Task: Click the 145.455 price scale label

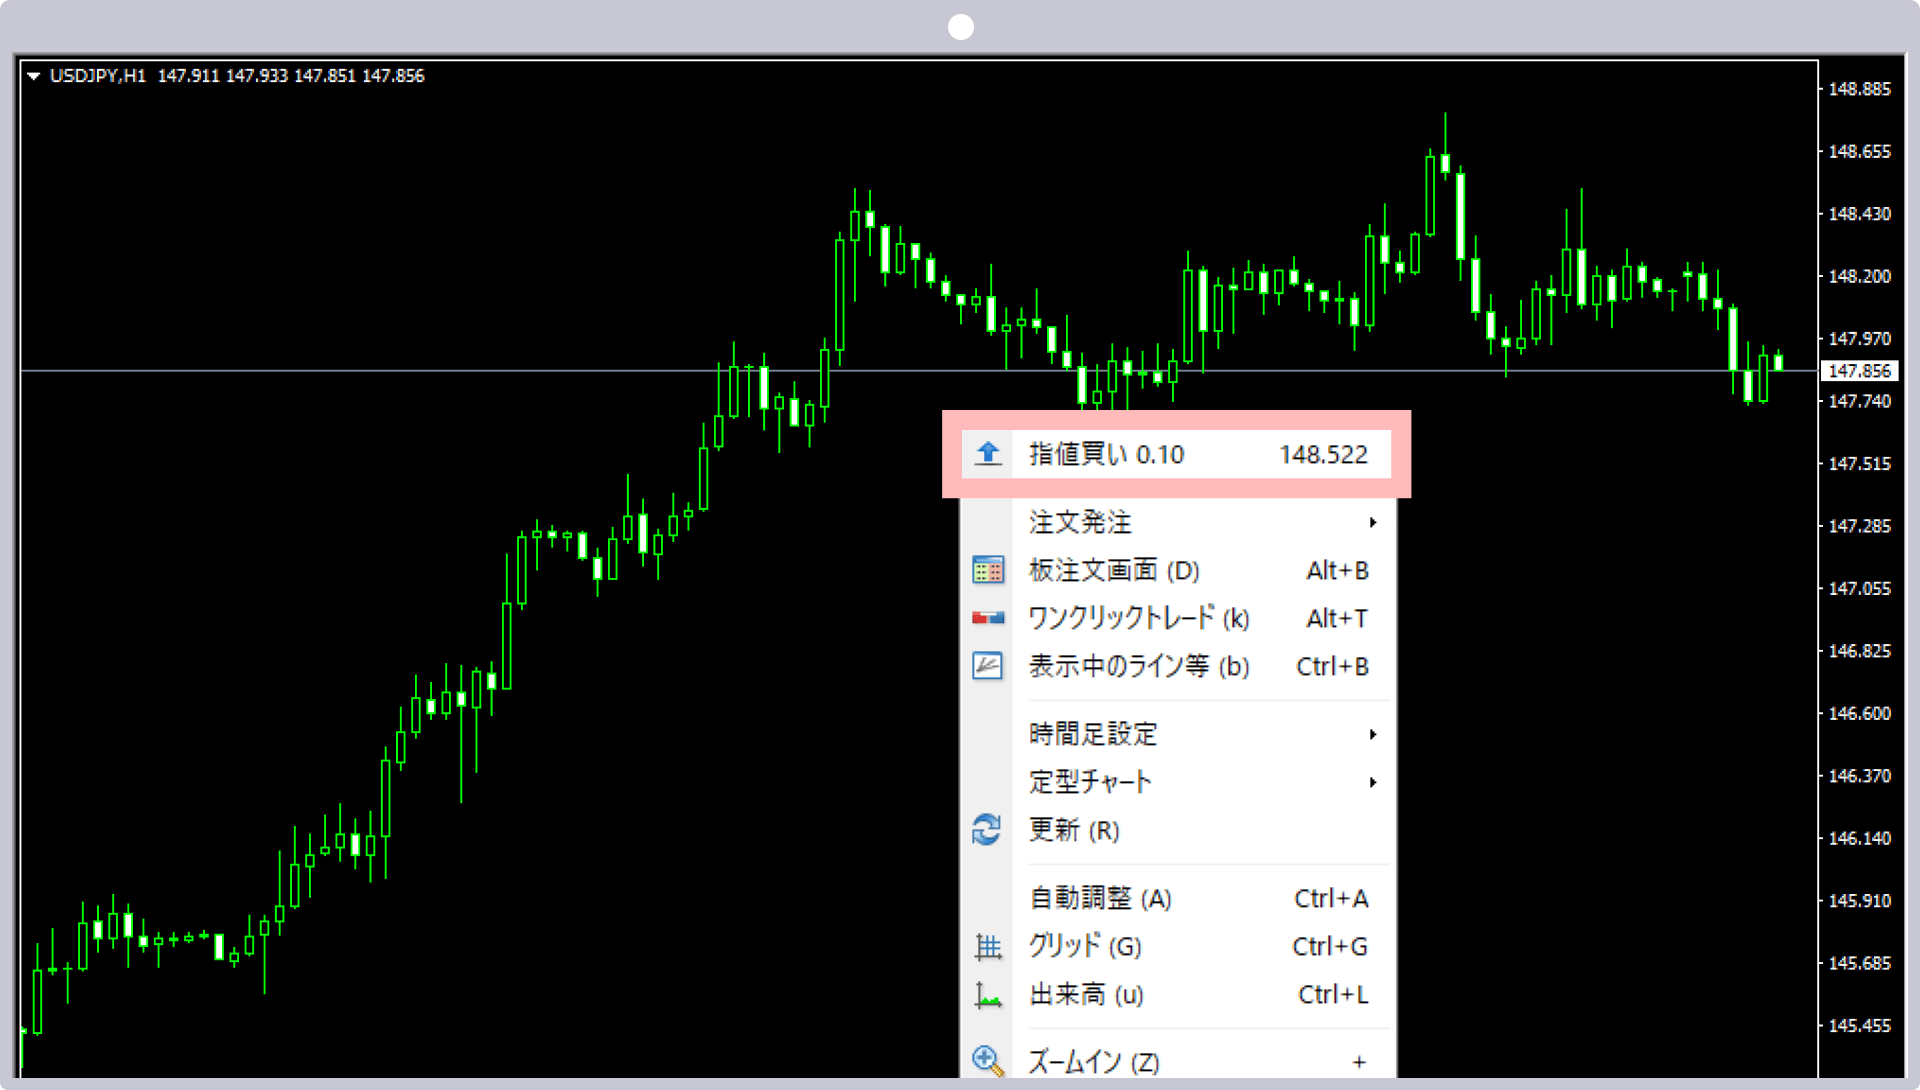Action: click(x=1859, y=1026)
